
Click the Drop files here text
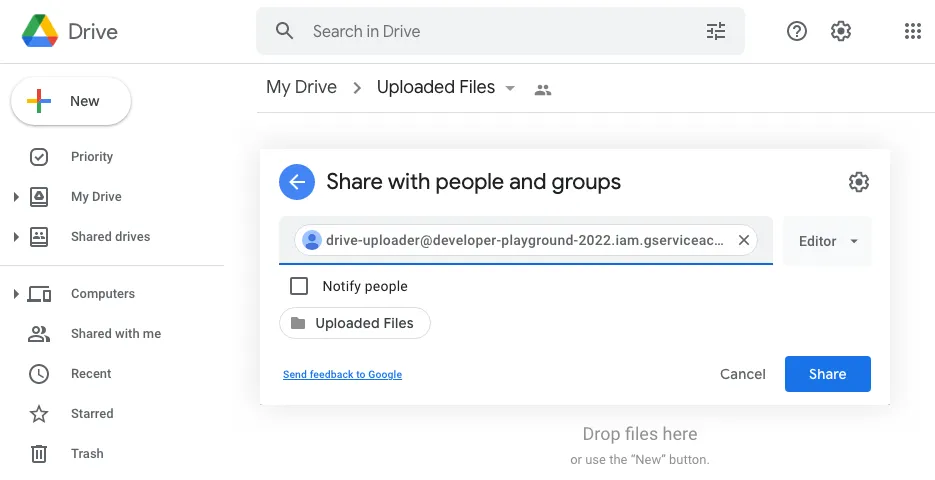point(640,434)
